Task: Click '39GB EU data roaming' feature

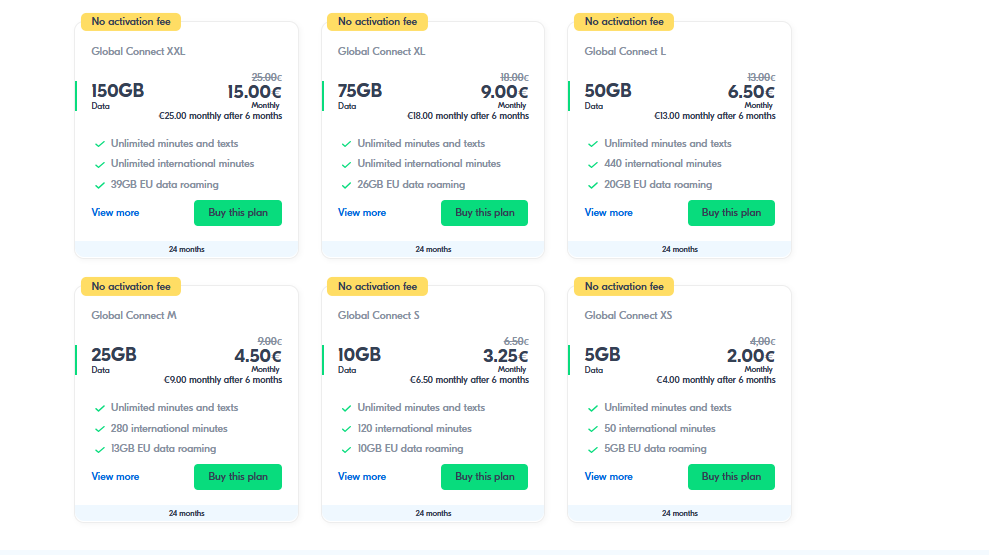Action: tap(165, 185)
